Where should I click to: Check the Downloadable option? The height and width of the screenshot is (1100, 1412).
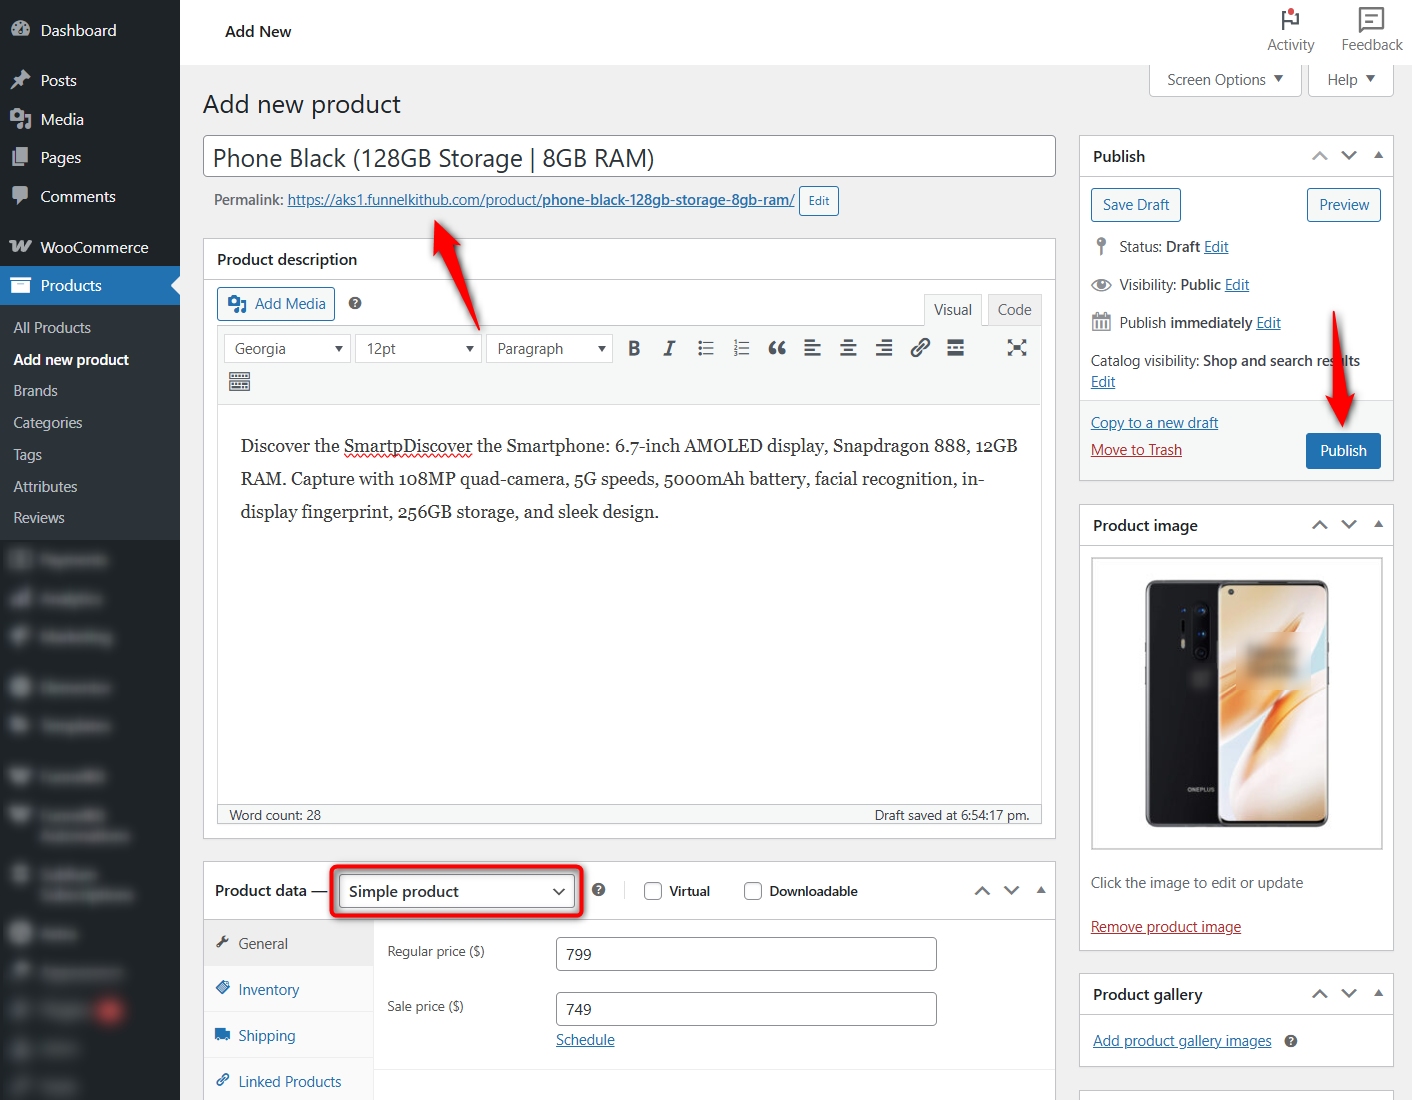point(752,890)
